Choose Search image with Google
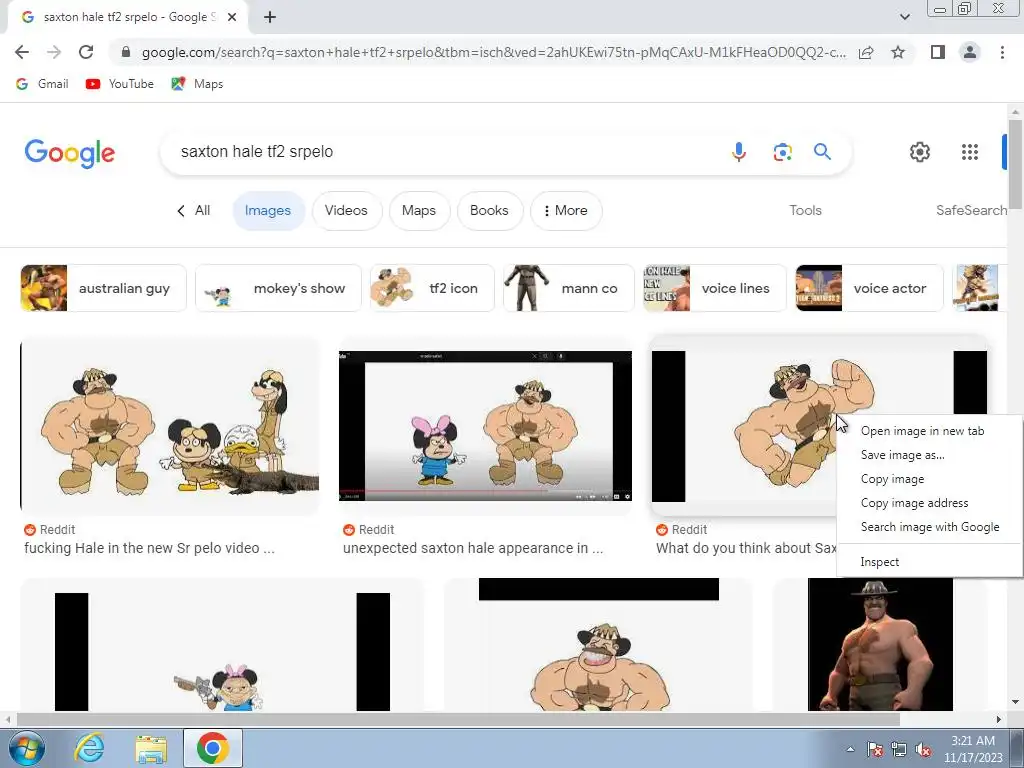Screen dimensions: 1024x768 click(930, 527)
